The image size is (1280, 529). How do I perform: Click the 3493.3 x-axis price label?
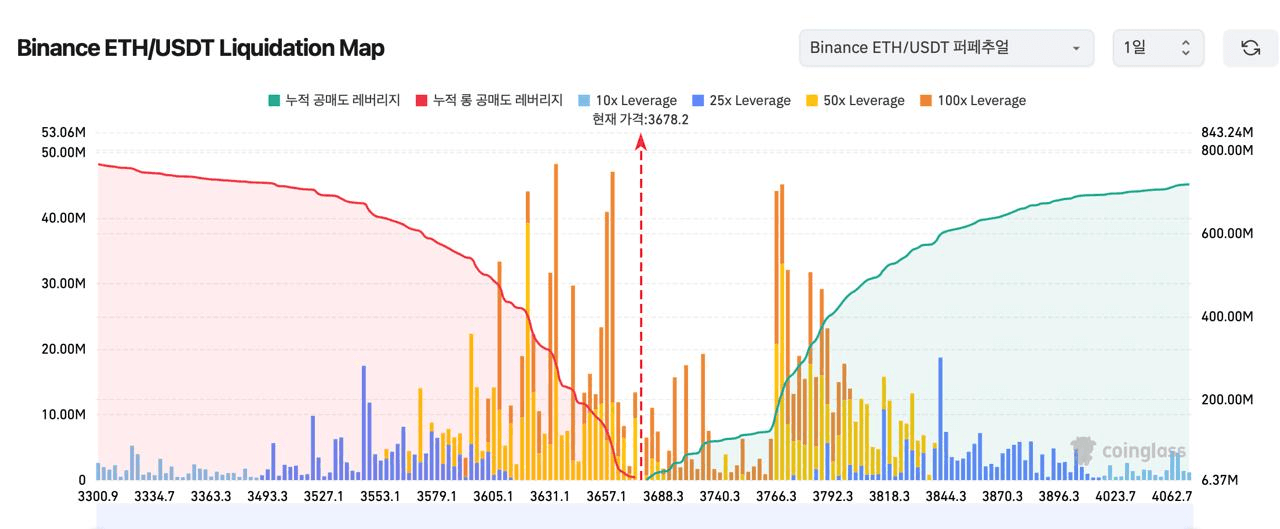coord(268,496)
